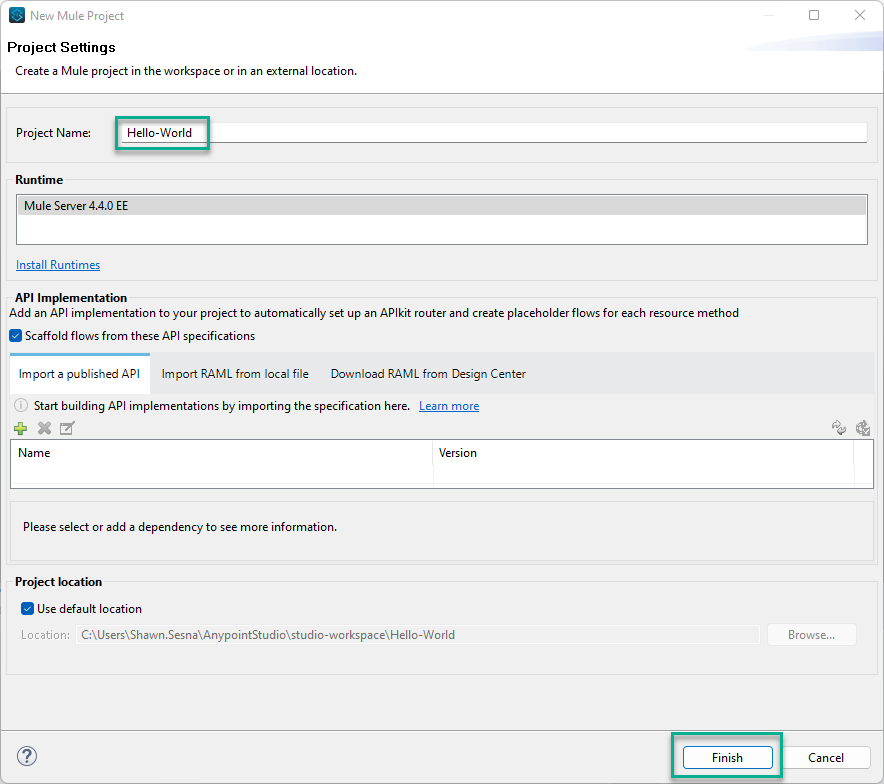This screenshot has height=784, width=884.
Task: Click the Install Runtimes link
Action: [x=58, y=265]
